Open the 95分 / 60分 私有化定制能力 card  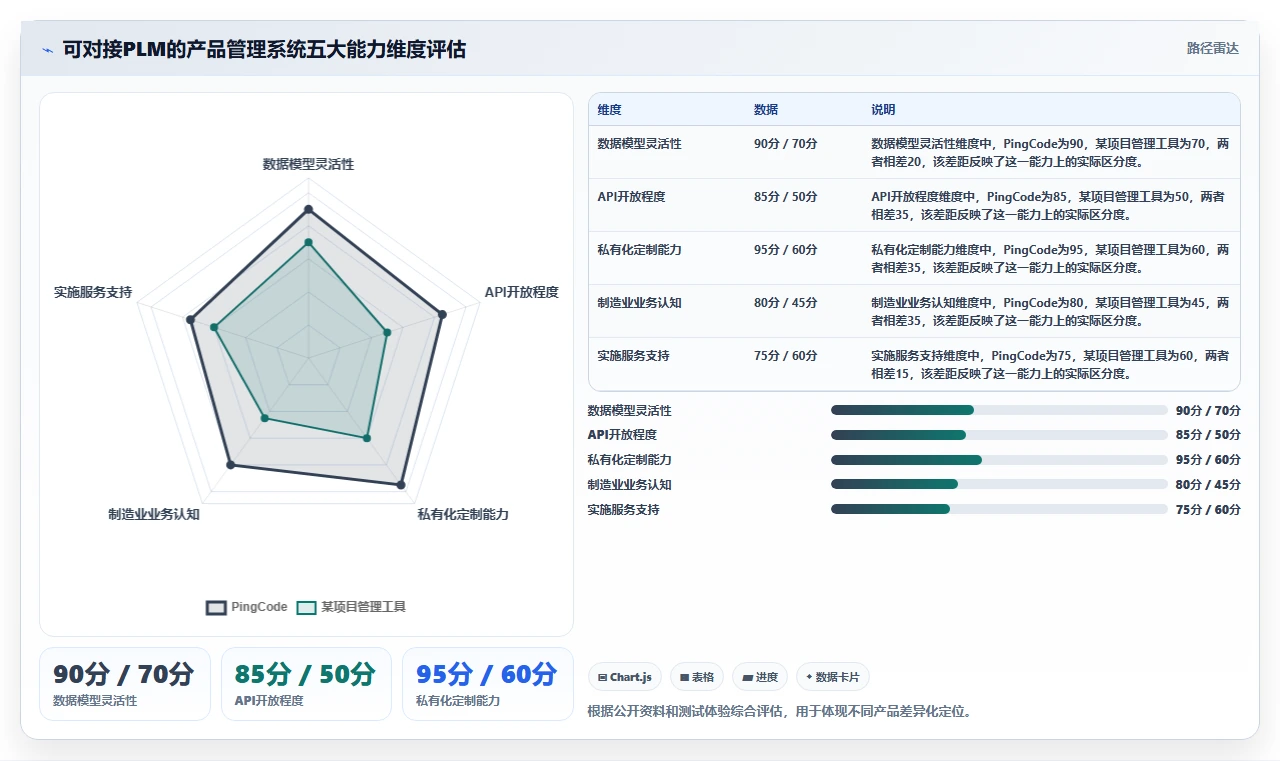(487, 684)
